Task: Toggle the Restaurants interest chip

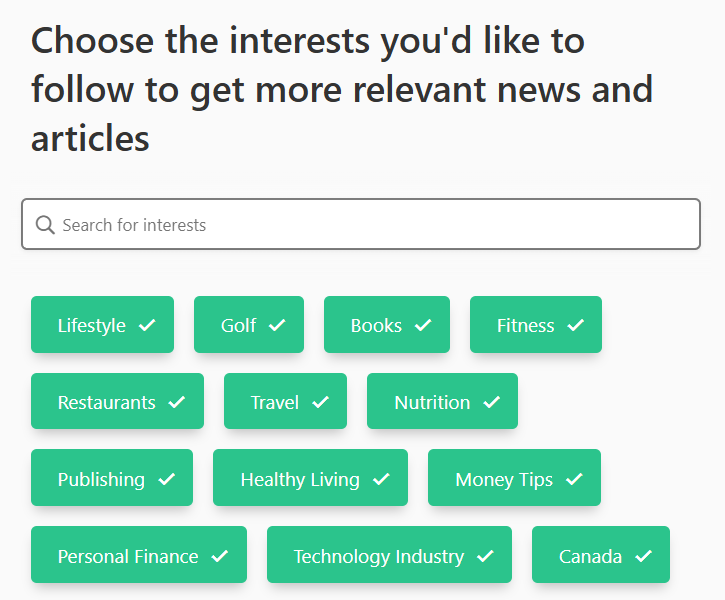Action: click(117, 402)
